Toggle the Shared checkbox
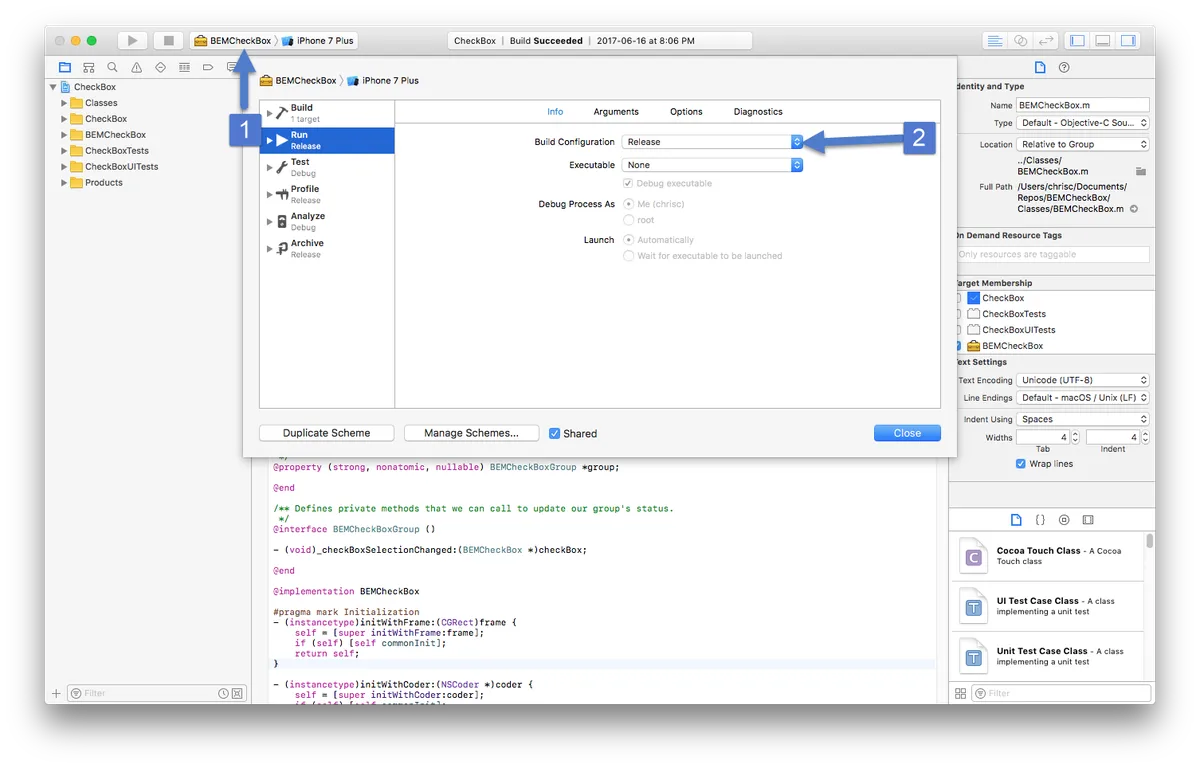Image resolution: width=1200 pixels, height=768 pixels. 555,433
